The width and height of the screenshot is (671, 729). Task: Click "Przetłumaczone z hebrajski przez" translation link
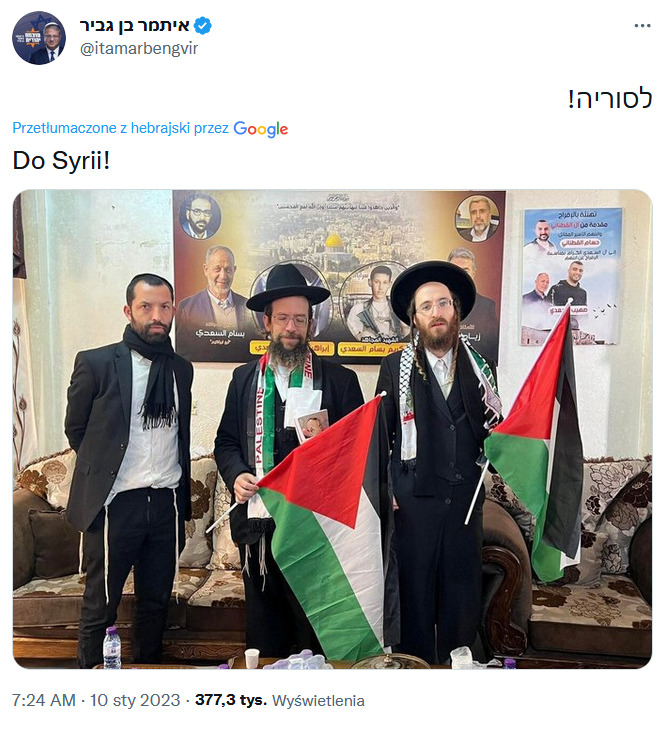[120, 128]
